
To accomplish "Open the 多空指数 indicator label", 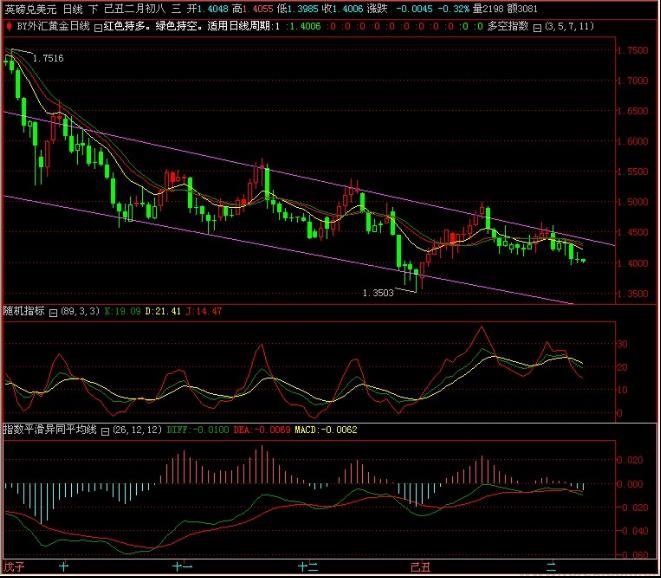I will (x=508, y=26).
